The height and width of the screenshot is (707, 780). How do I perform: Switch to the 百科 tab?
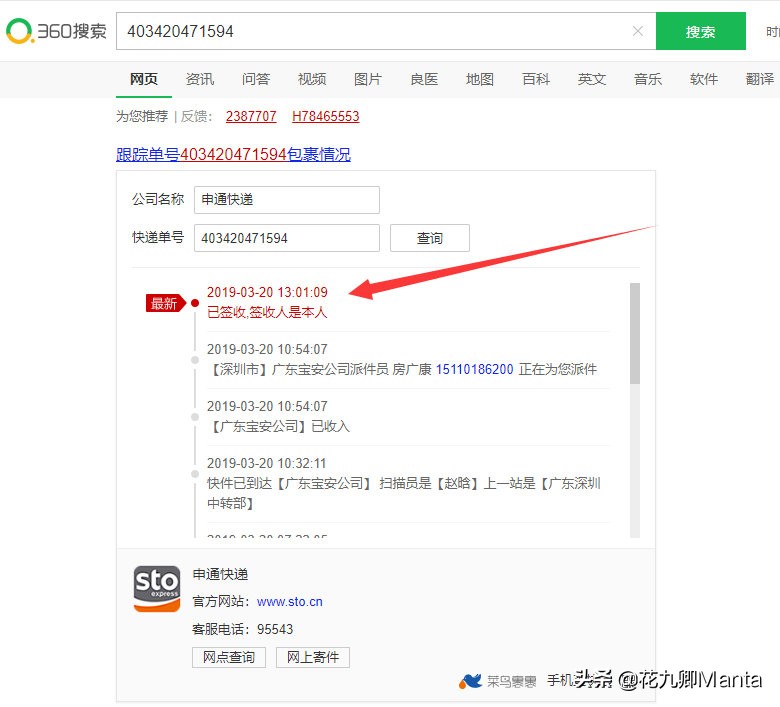(536, 79)
